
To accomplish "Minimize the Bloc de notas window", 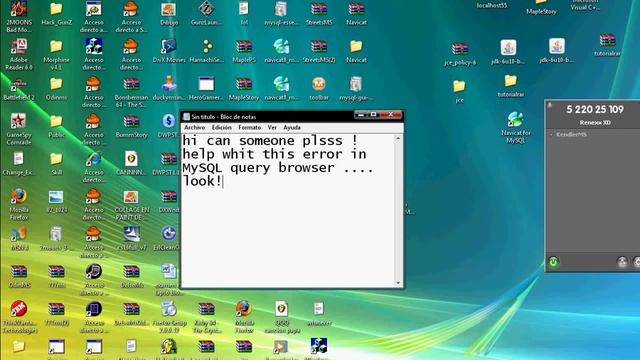I will click(361, 115).
